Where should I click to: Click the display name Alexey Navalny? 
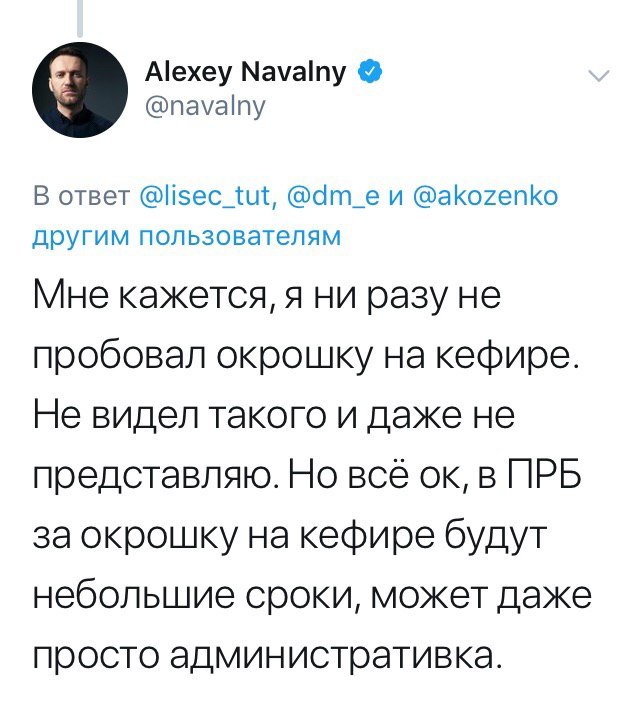(245, 72)
